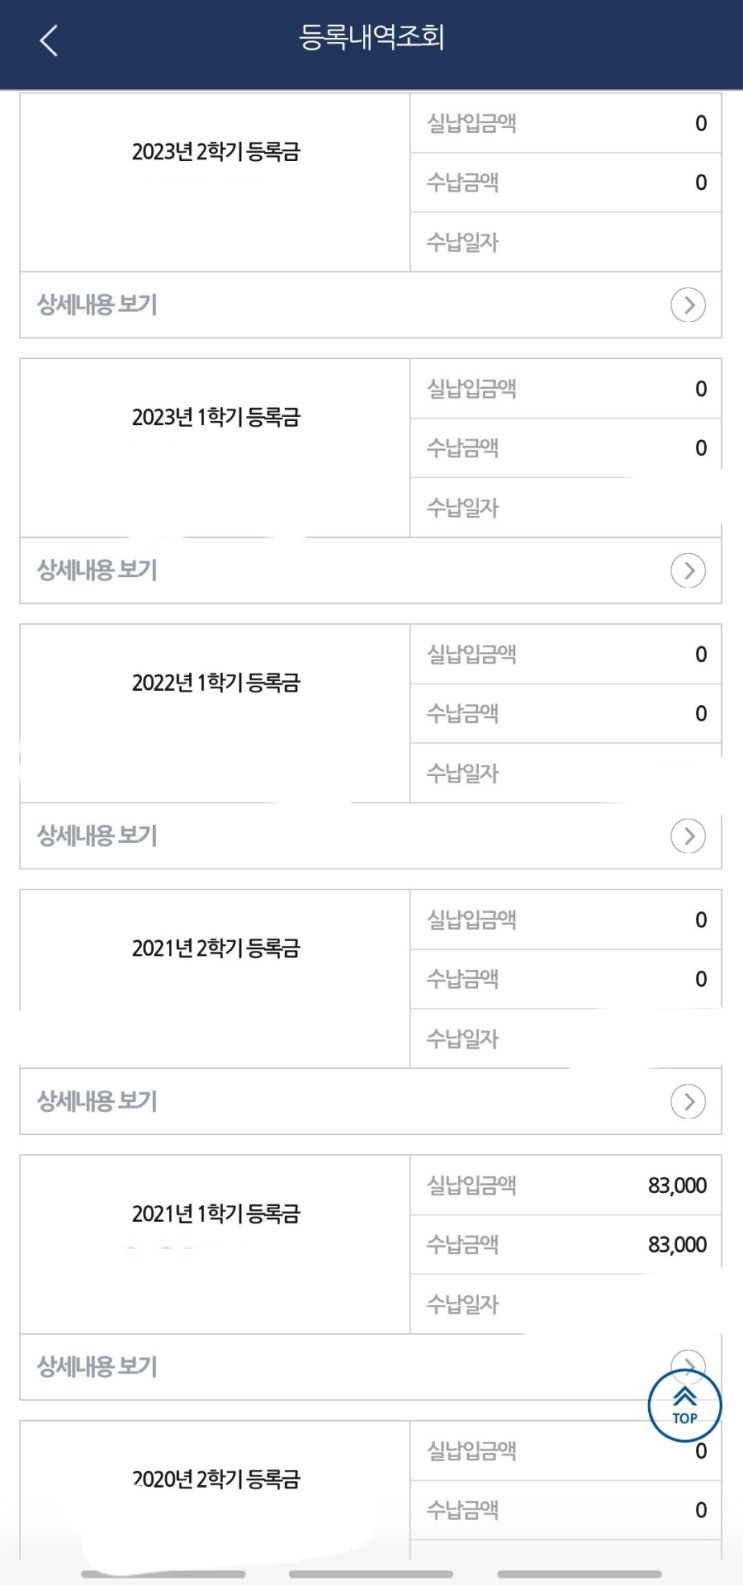Open details arrow for 2021년 2학기 등록금
Image resolution: width=743 pixels, height=1585 pixels.
[688, 1102]
